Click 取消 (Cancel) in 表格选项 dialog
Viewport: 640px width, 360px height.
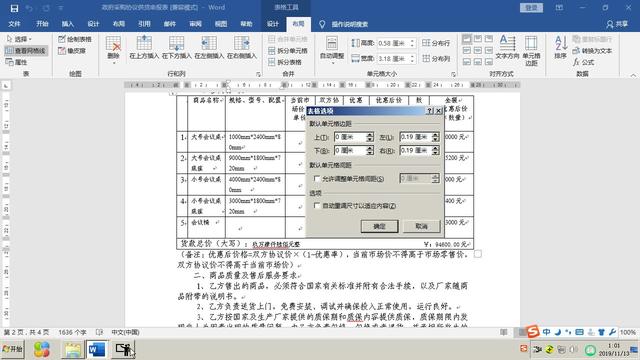coord(421,226)
